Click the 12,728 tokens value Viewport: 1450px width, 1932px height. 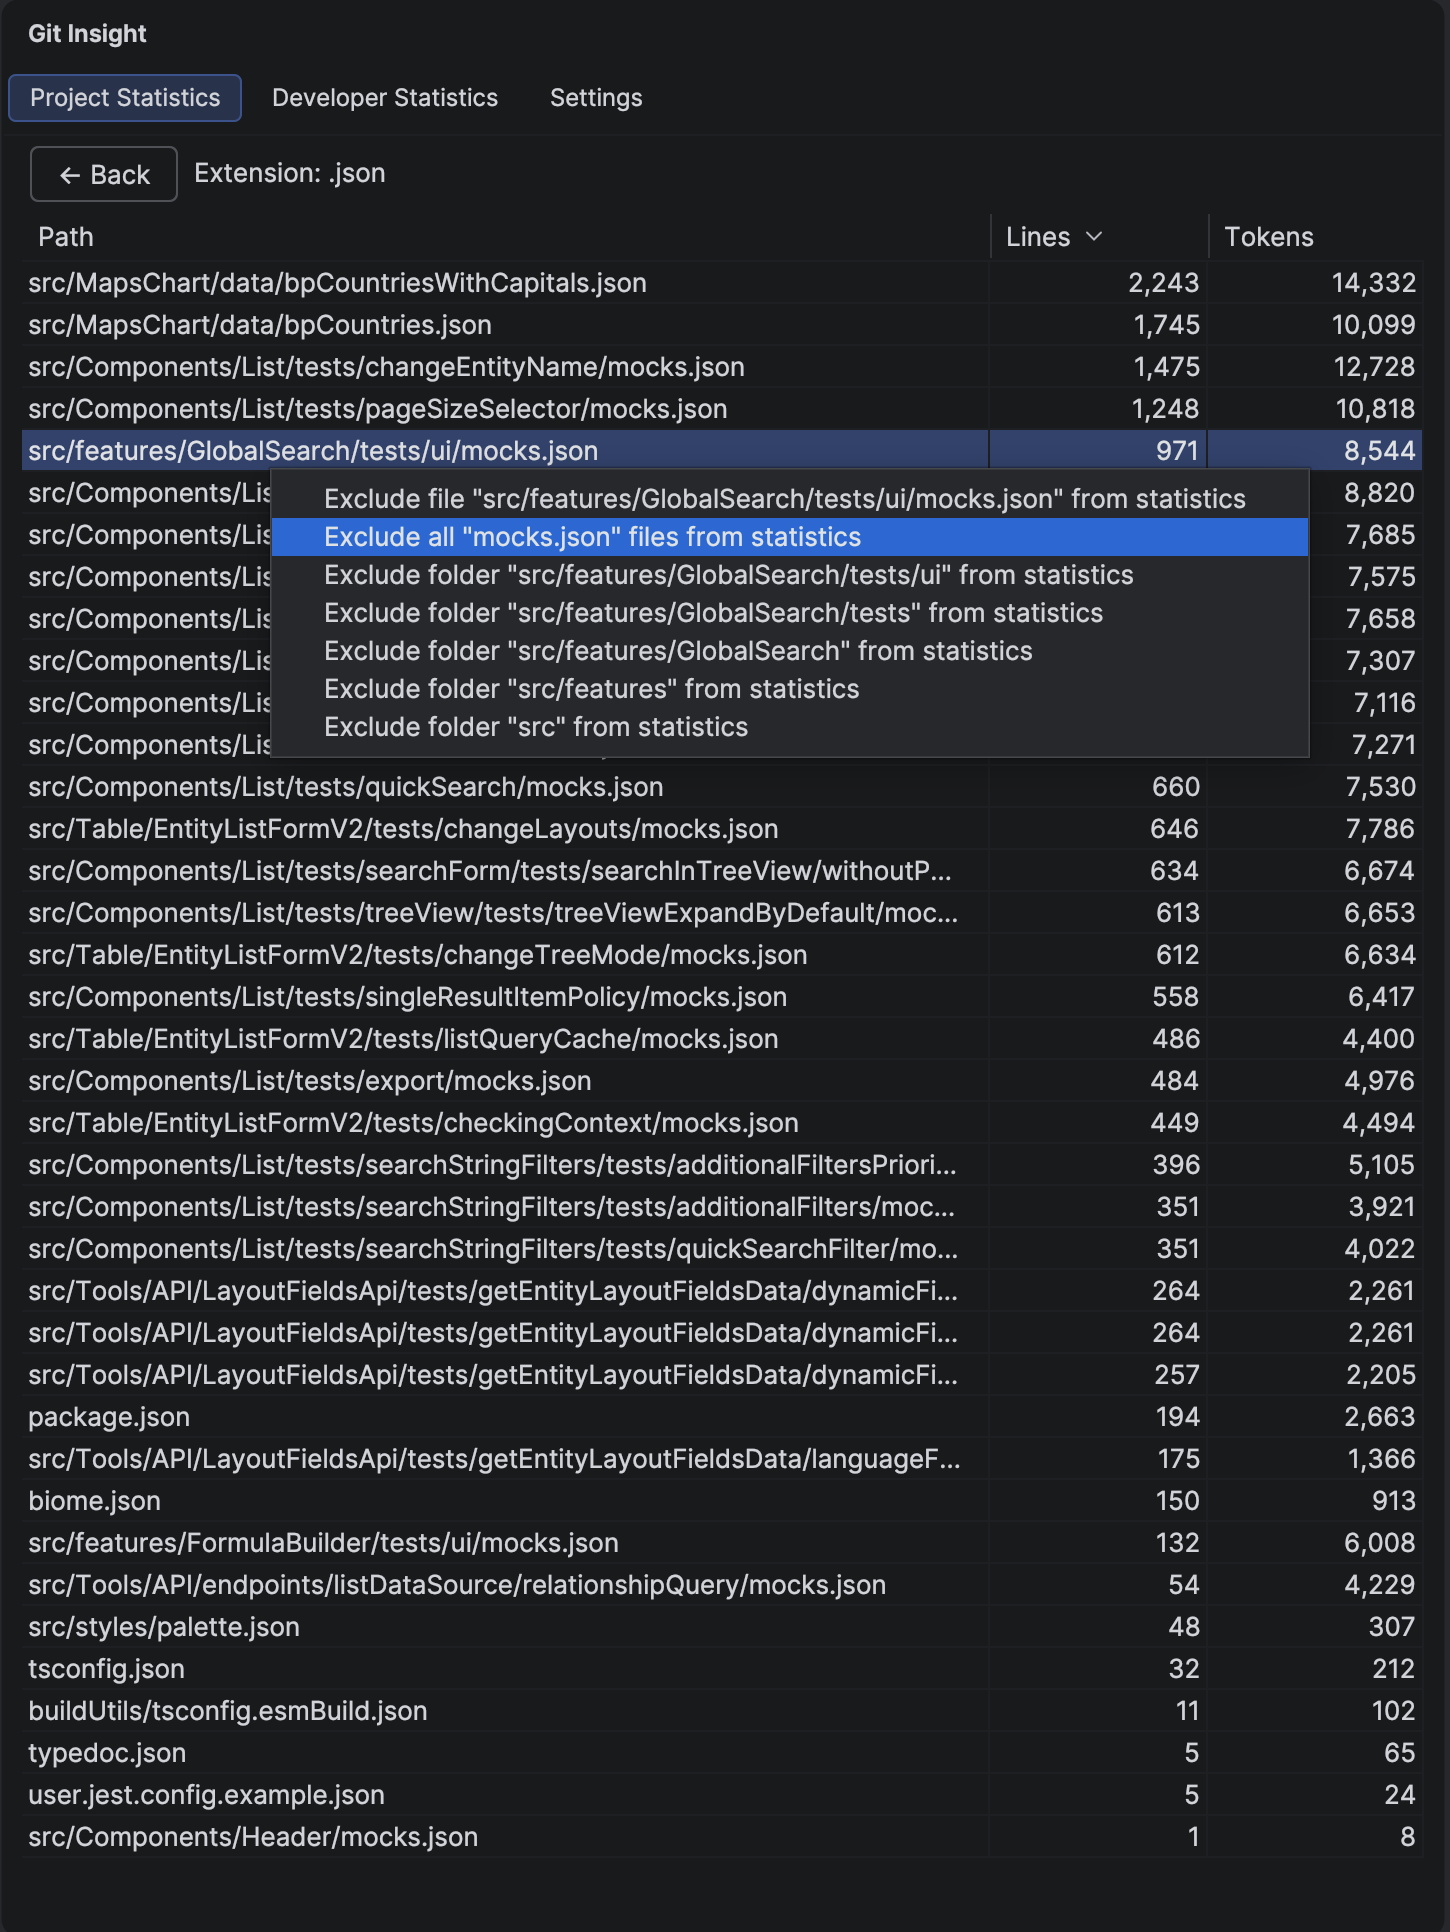pos(1374,367)
